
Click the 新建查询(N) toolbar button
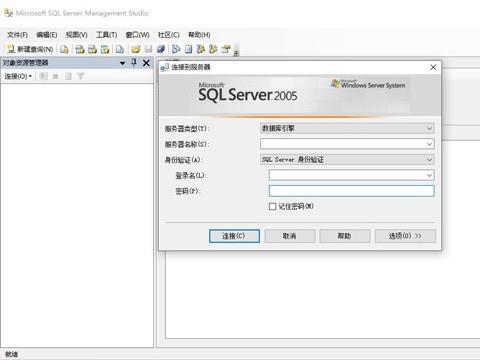point(30,49)
